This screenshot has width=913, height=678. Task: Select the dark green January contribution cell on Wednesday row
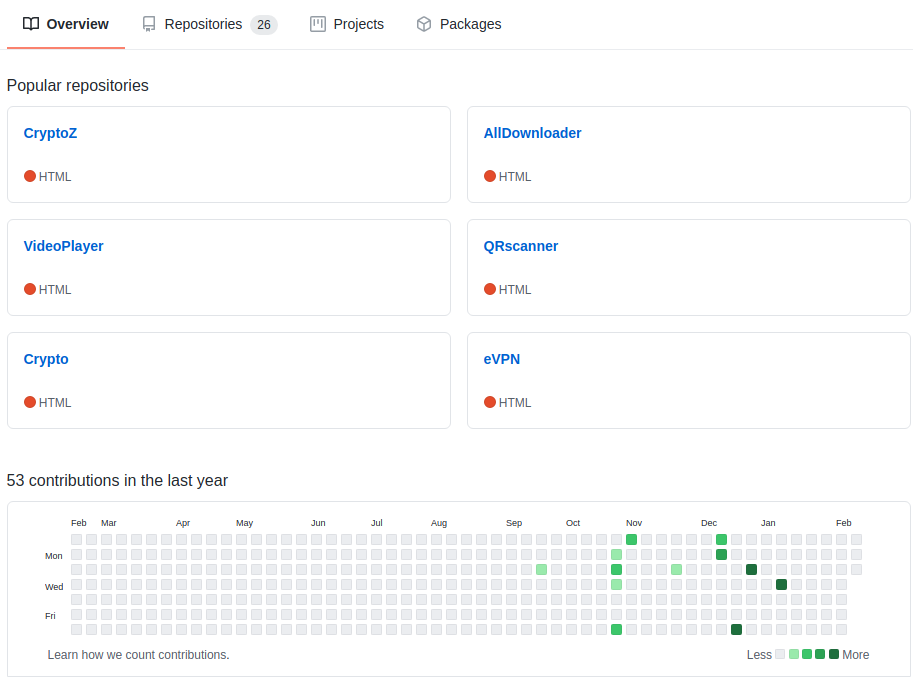781,584
